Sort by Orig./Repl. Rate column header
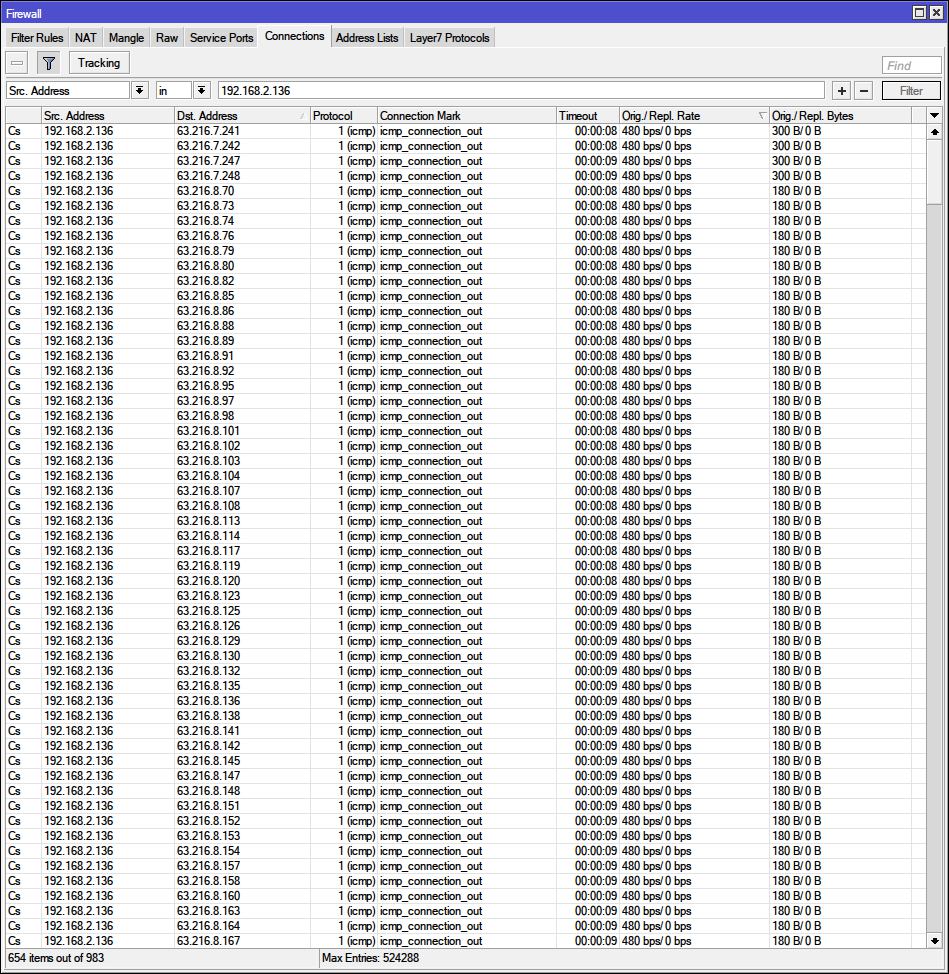This screenshot has height=974, width=949. [694, 116]
